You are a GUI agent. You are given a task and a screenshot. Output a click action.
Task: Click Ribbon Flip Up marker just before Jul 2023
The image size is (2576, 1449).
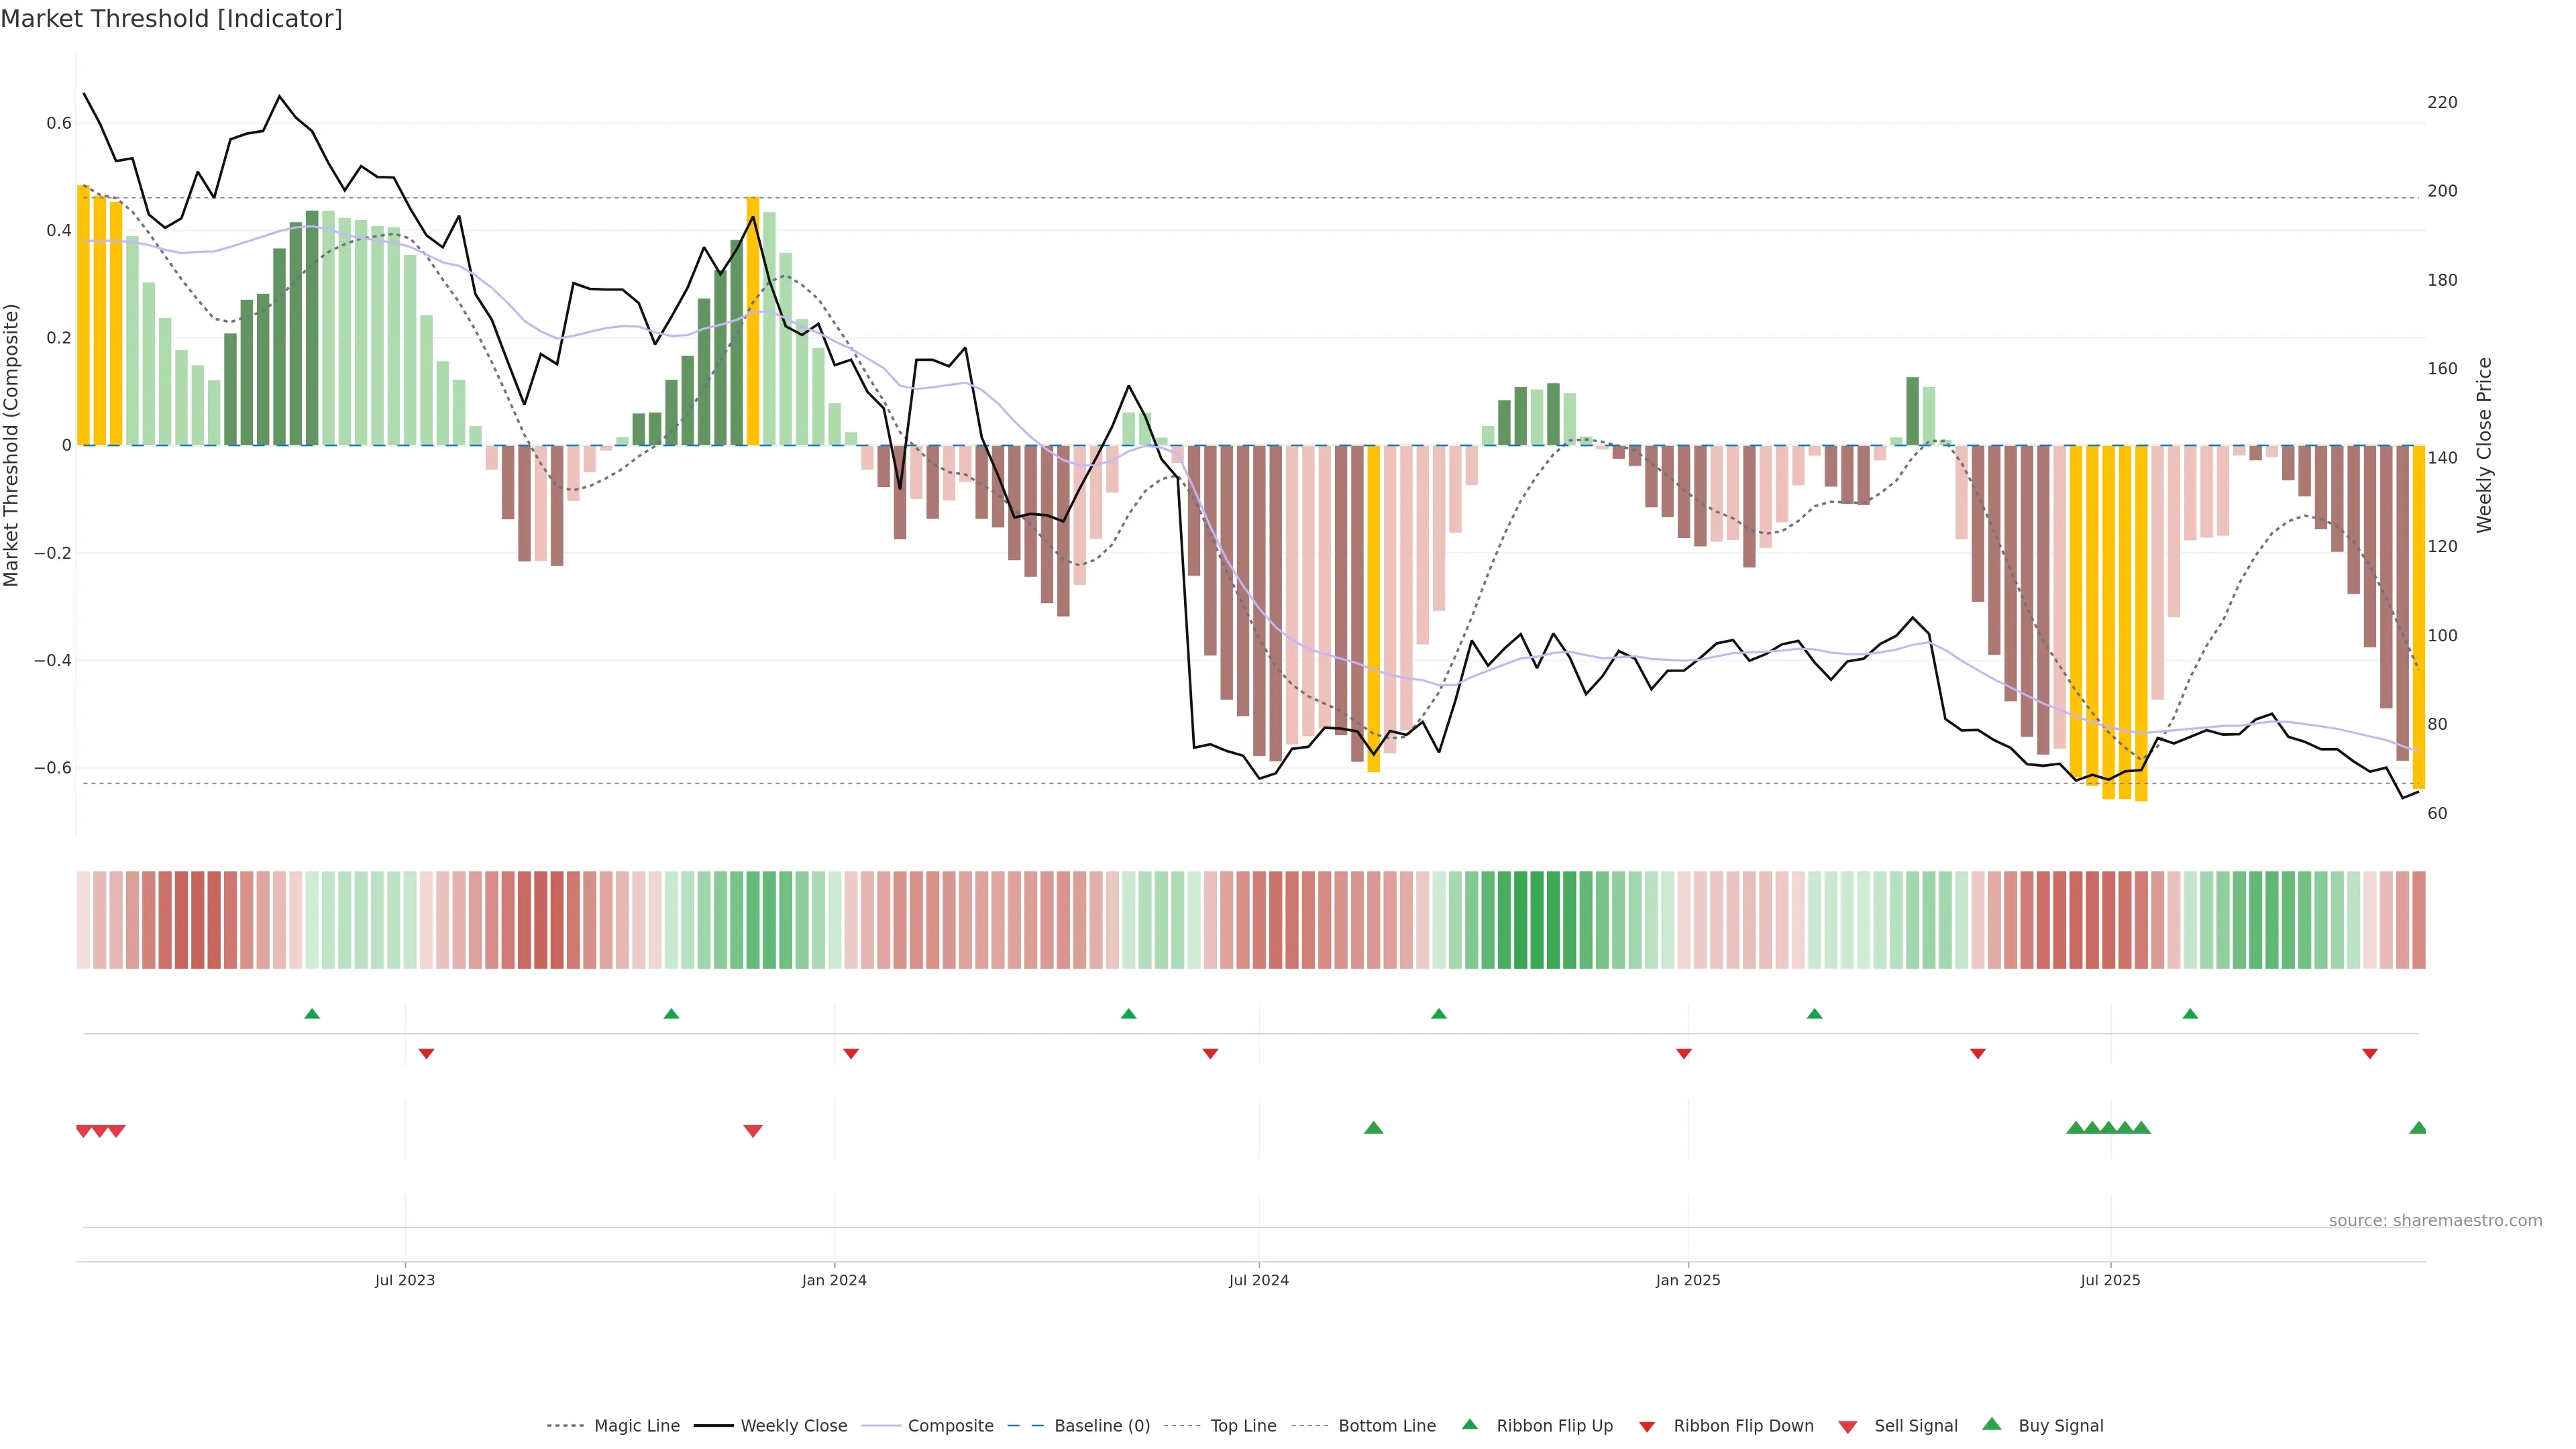(312, 1014)
